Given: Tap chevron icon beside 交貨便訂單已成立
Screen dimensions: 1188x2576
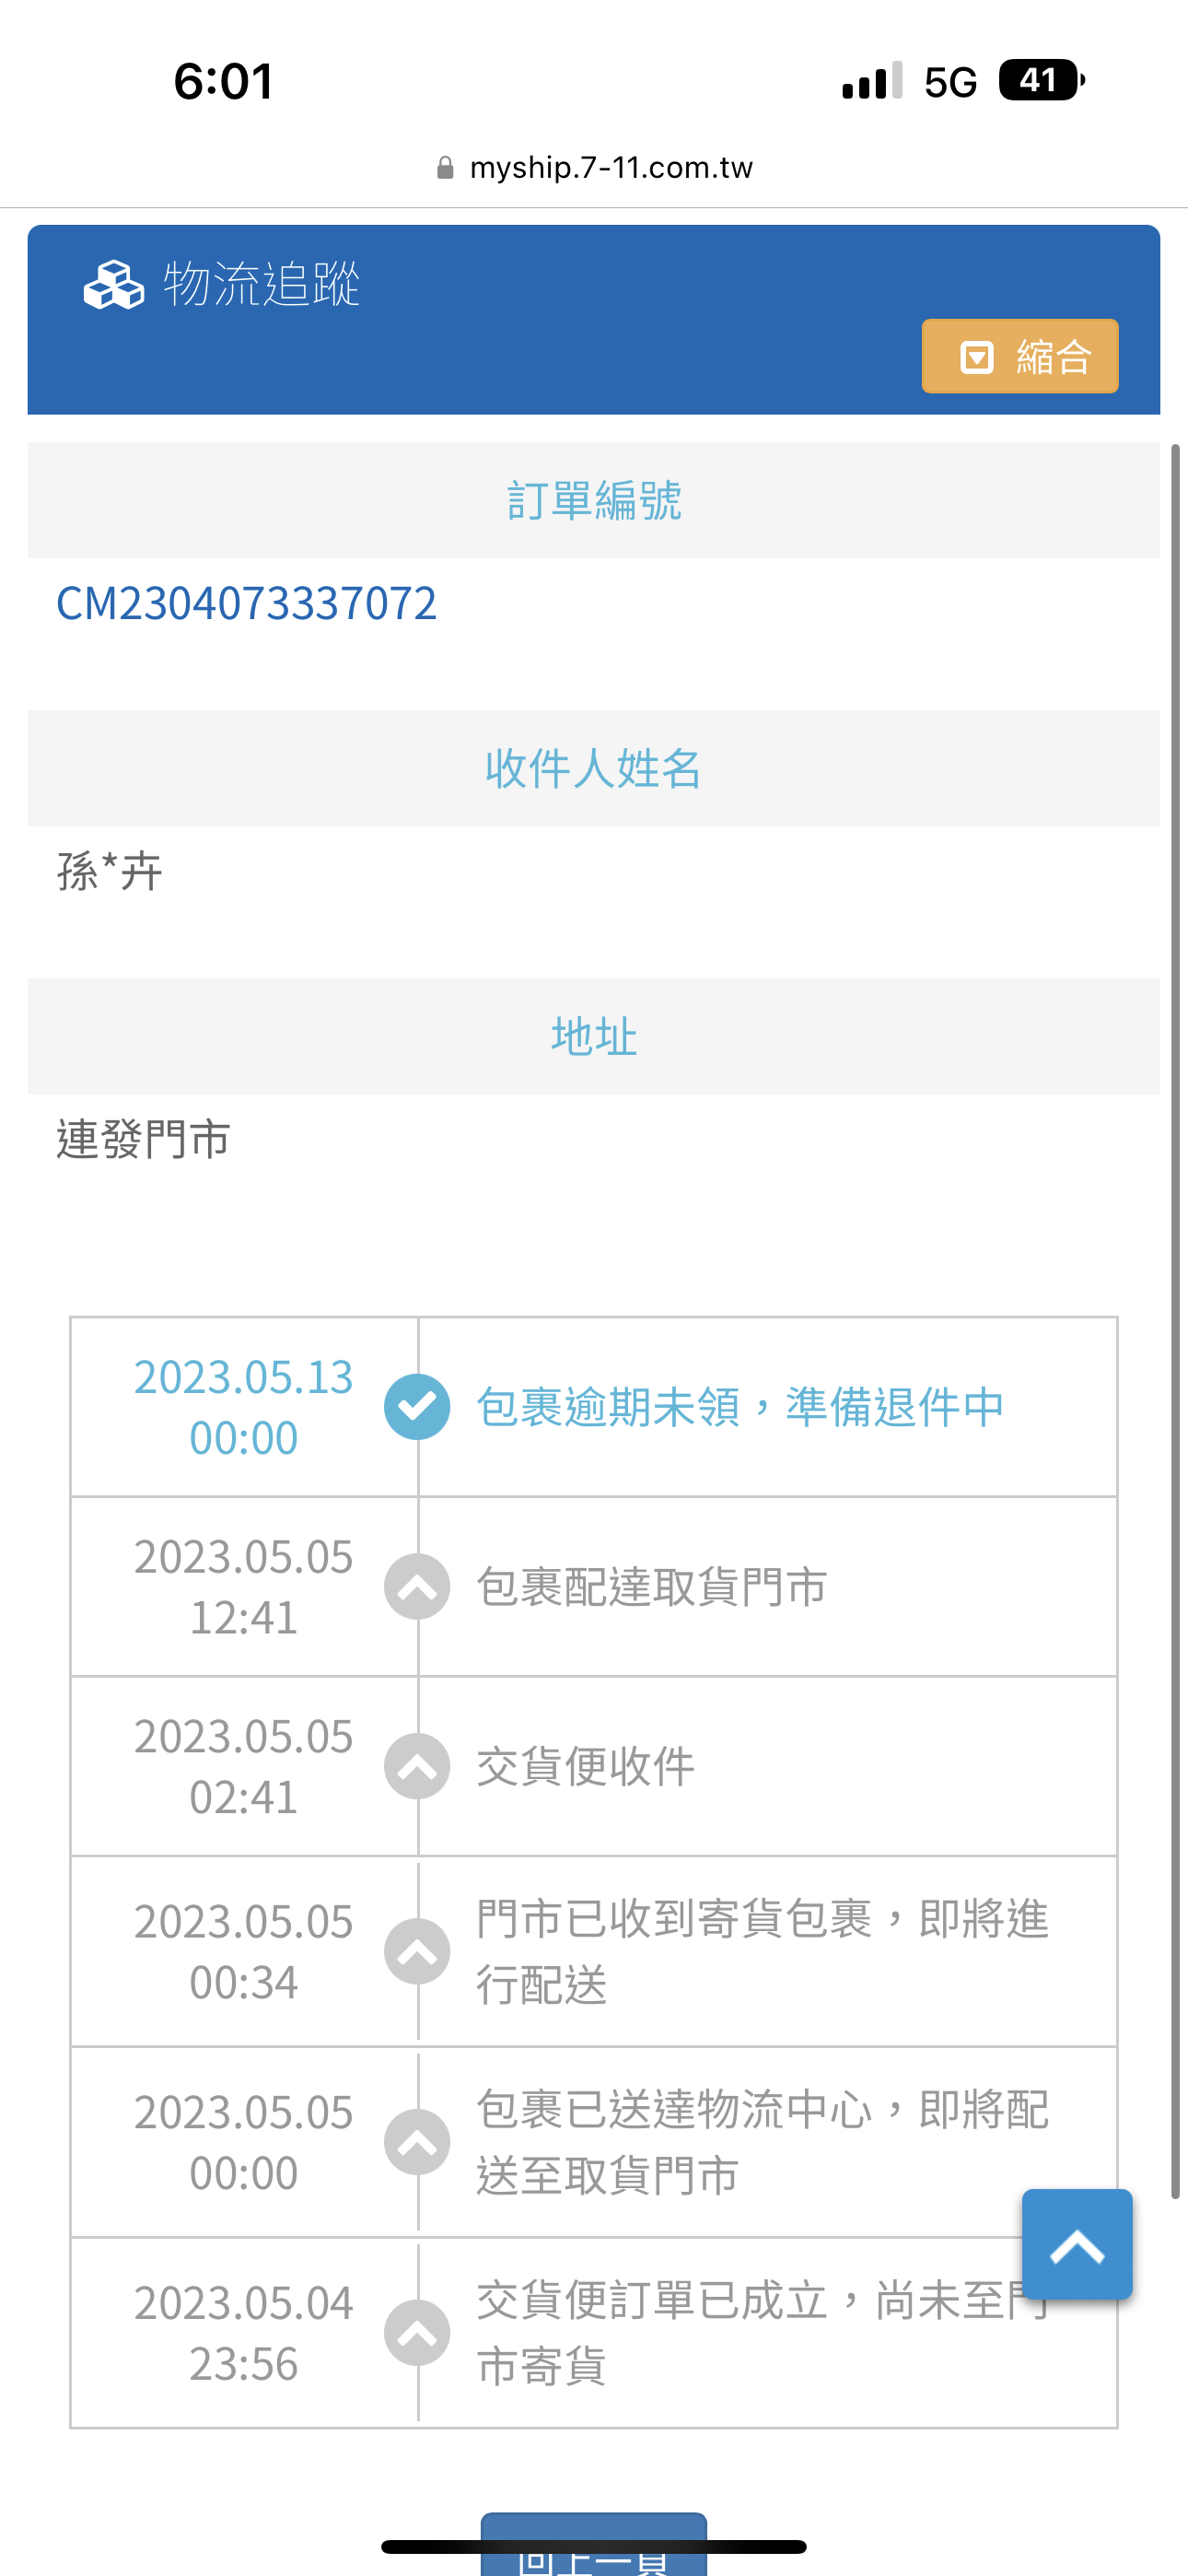Looking at the screenshot, I should coord(417,2333).
